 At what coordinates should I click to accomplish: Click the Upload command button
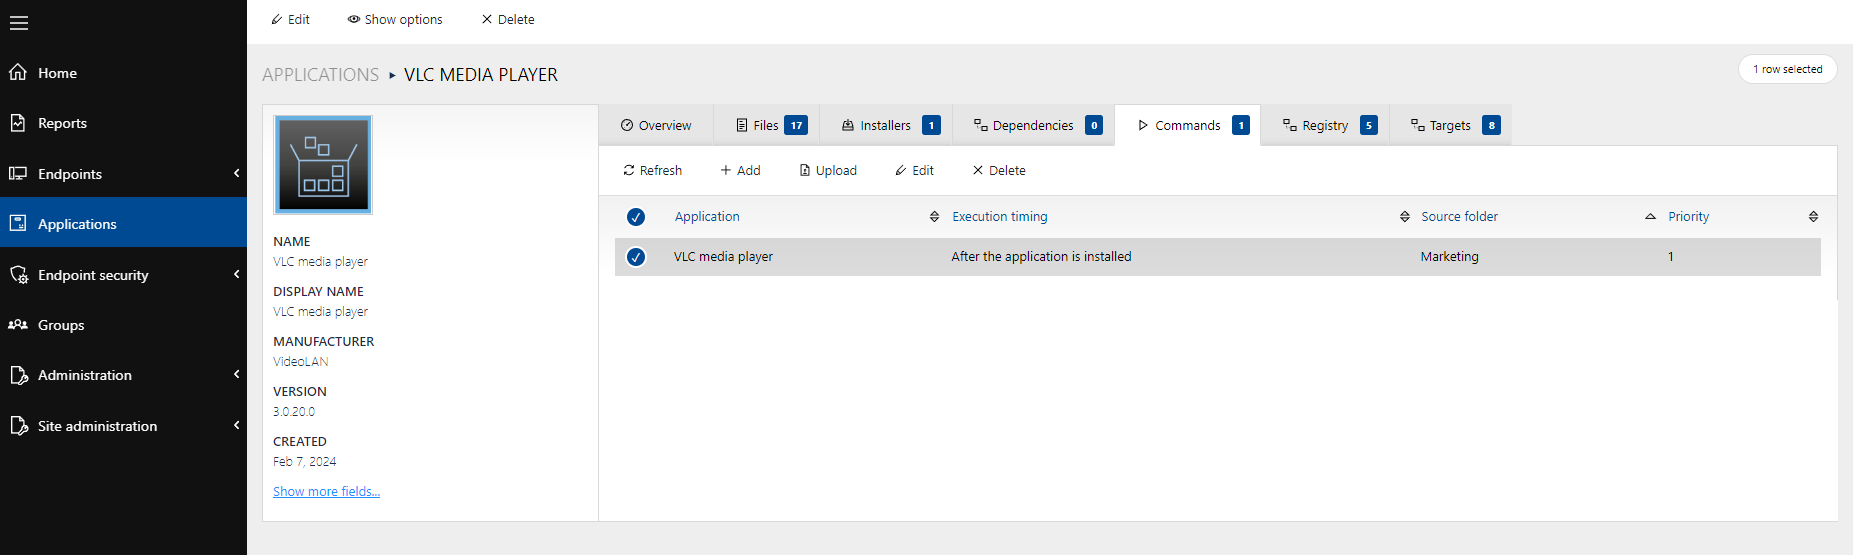828,171
